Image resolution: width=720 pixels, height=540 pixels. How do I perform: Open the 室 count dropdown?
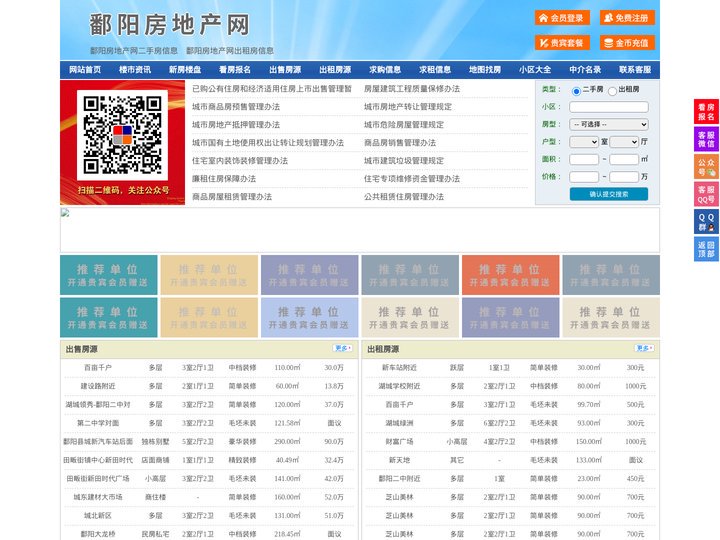click(584, 142)
